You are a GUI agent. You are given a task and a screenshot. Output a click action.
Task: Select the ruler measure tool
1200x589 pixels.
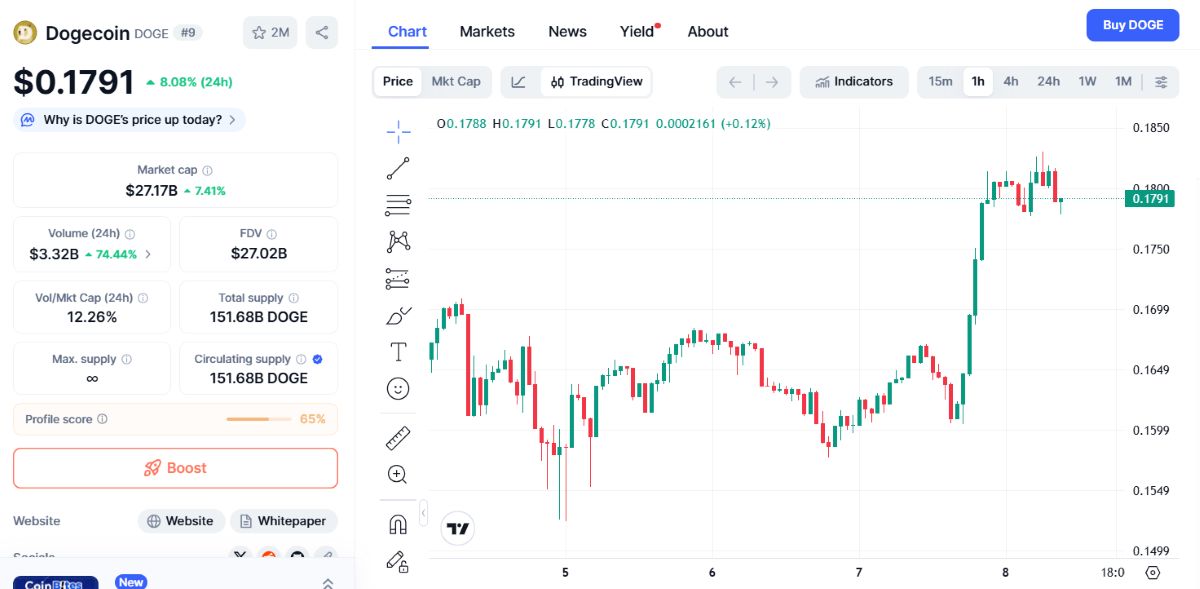(398, 438)
